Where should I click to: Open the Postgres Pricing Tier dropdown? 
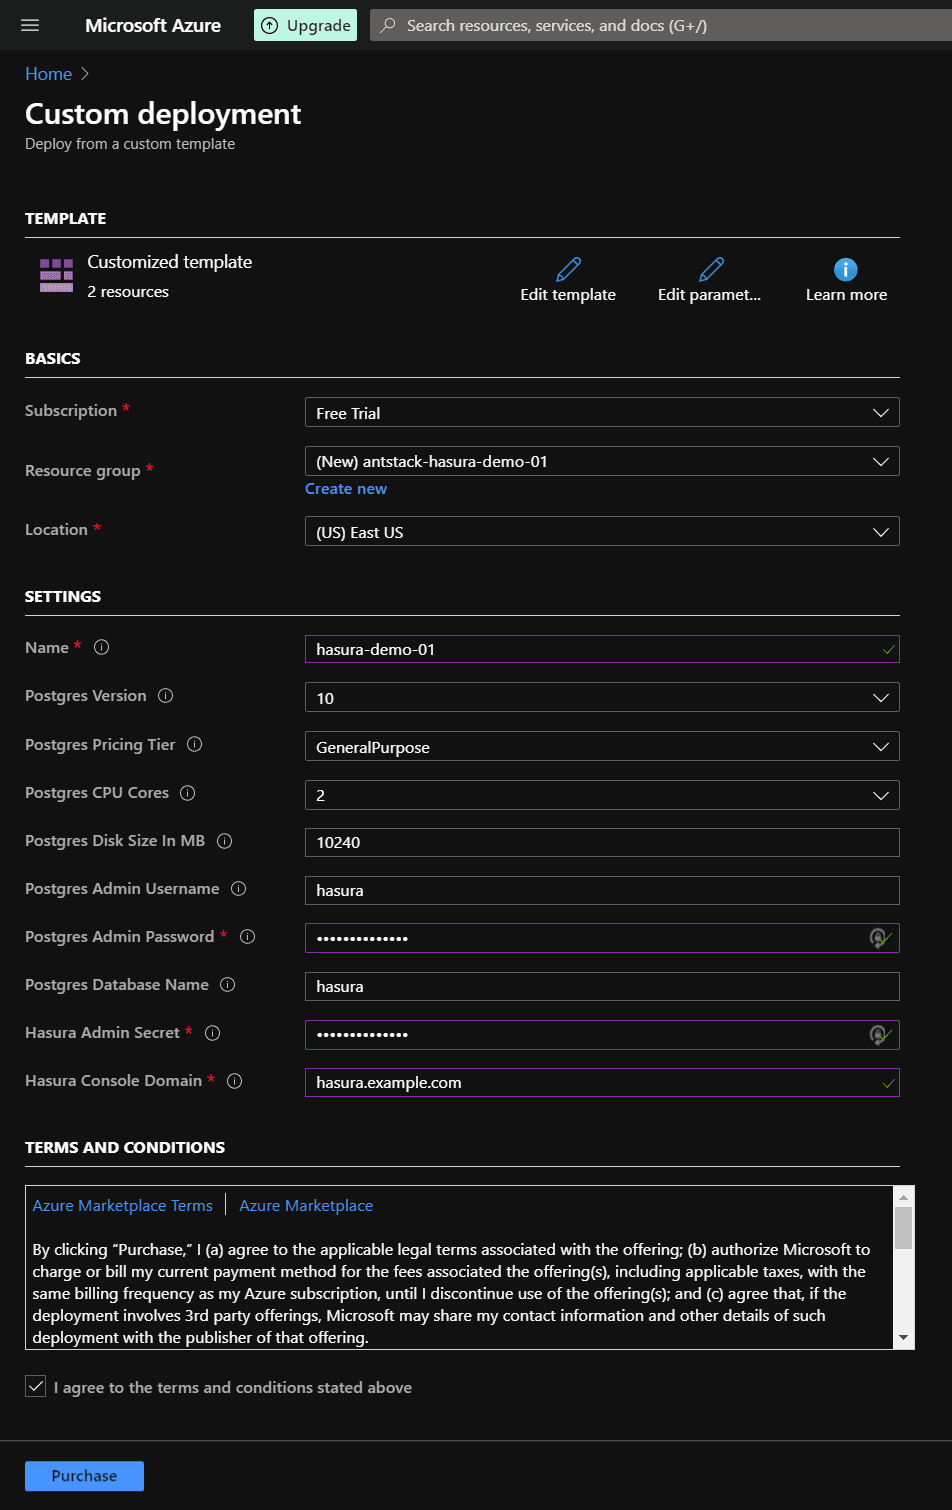(602, 746)
